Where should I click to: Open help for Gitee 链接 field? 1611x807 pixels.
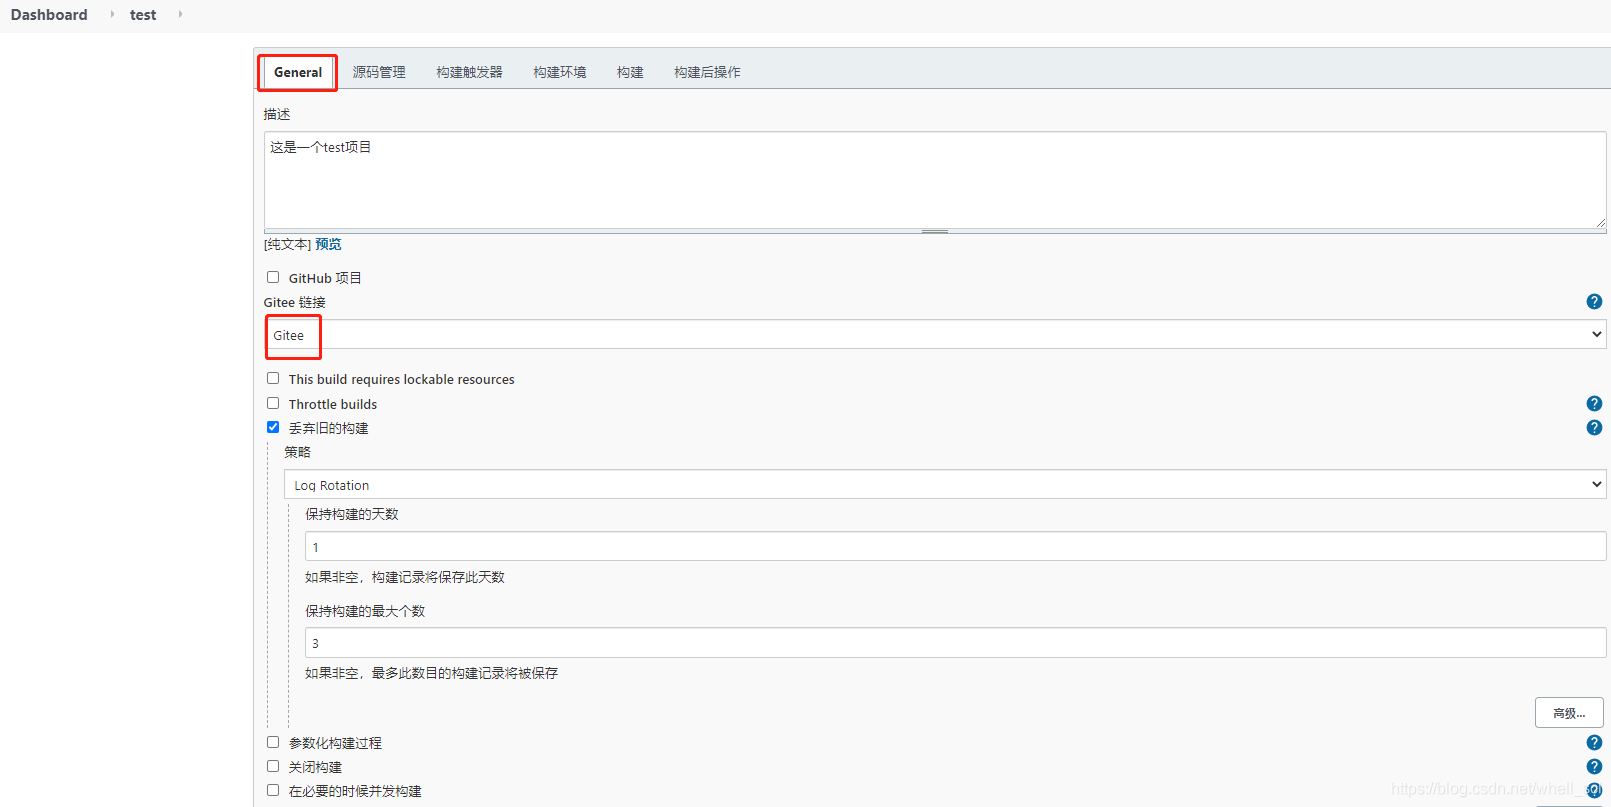(1594, 302)
